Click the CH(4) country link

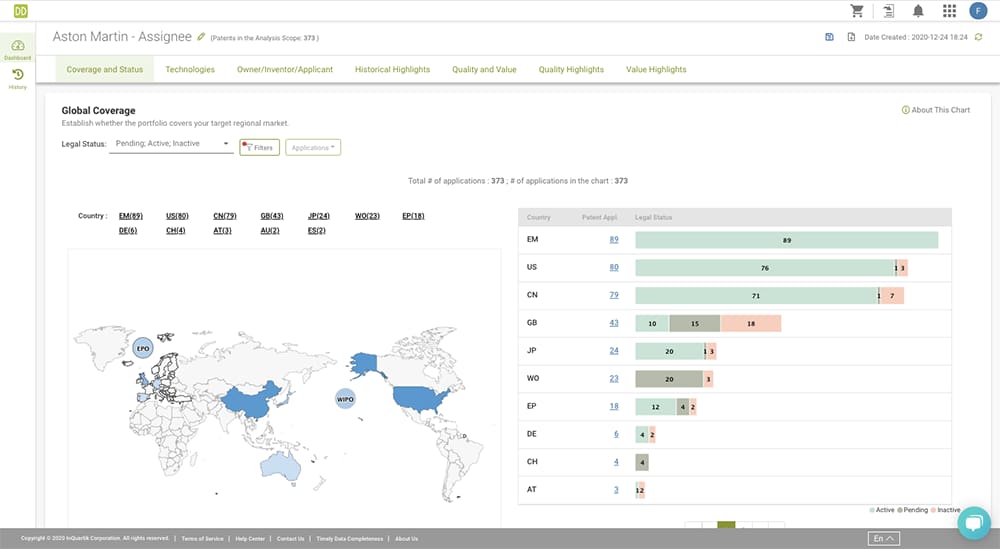click(x=175, y=230)
